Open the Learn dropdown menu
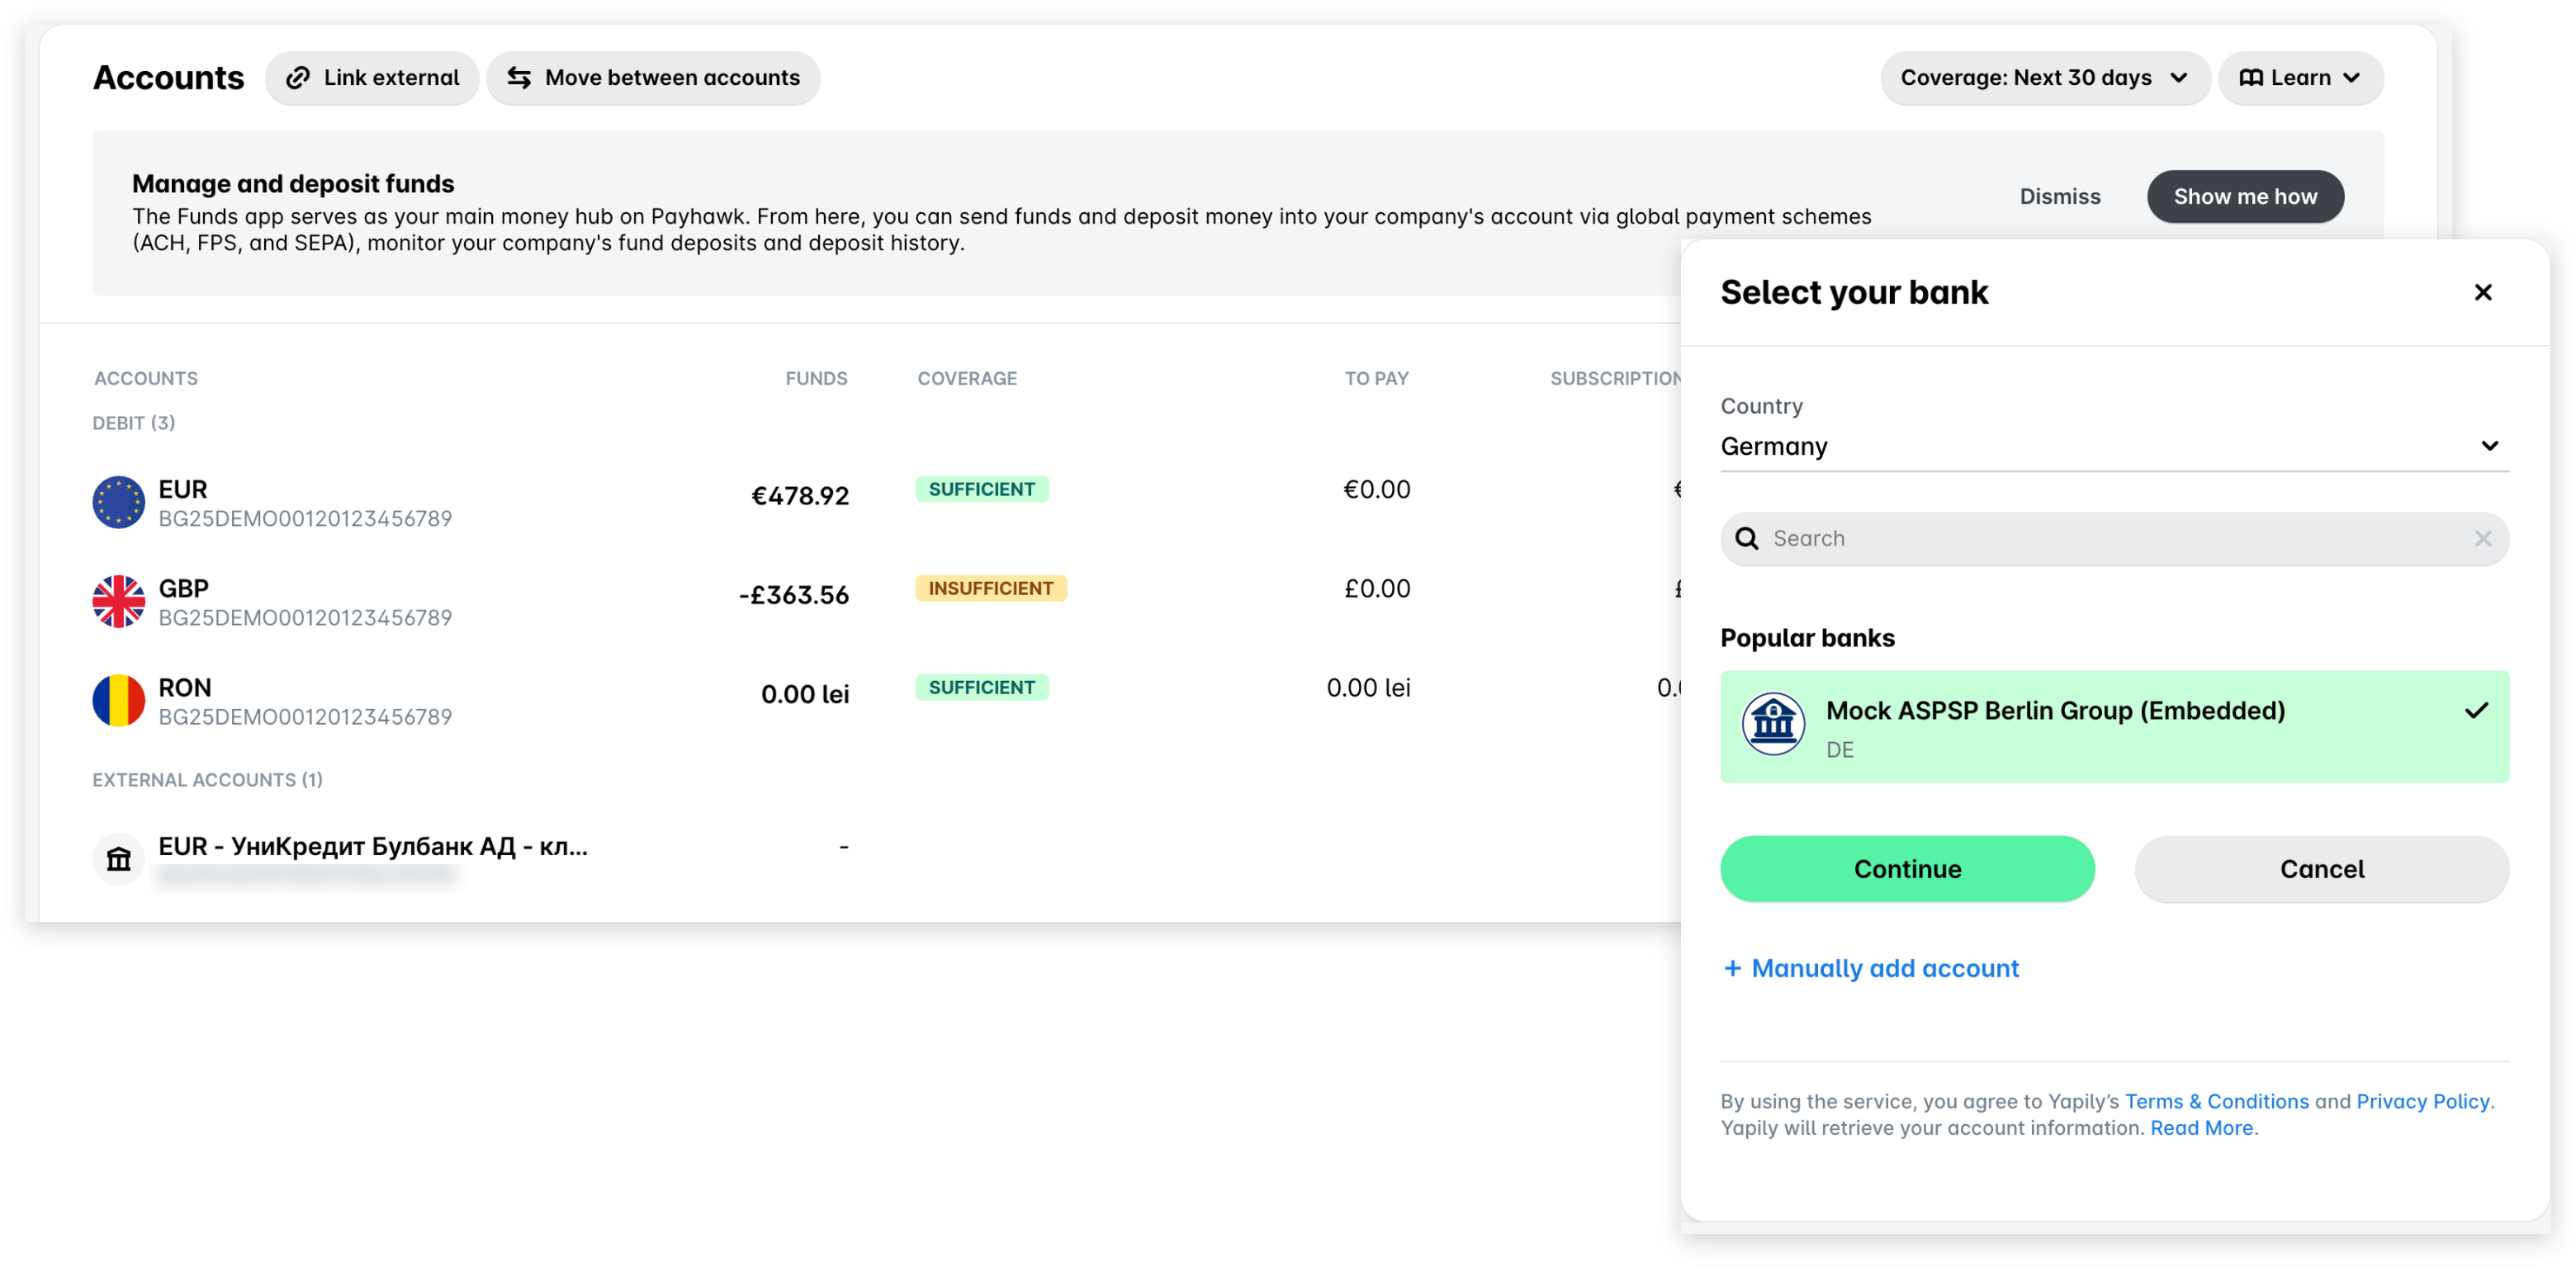 (2300, 78)
